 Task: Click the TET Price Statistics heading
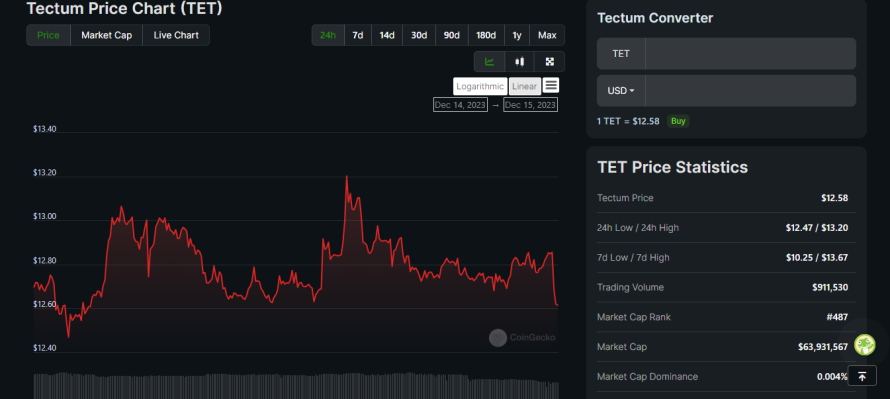pyautogui.click(x=673, y=167)
